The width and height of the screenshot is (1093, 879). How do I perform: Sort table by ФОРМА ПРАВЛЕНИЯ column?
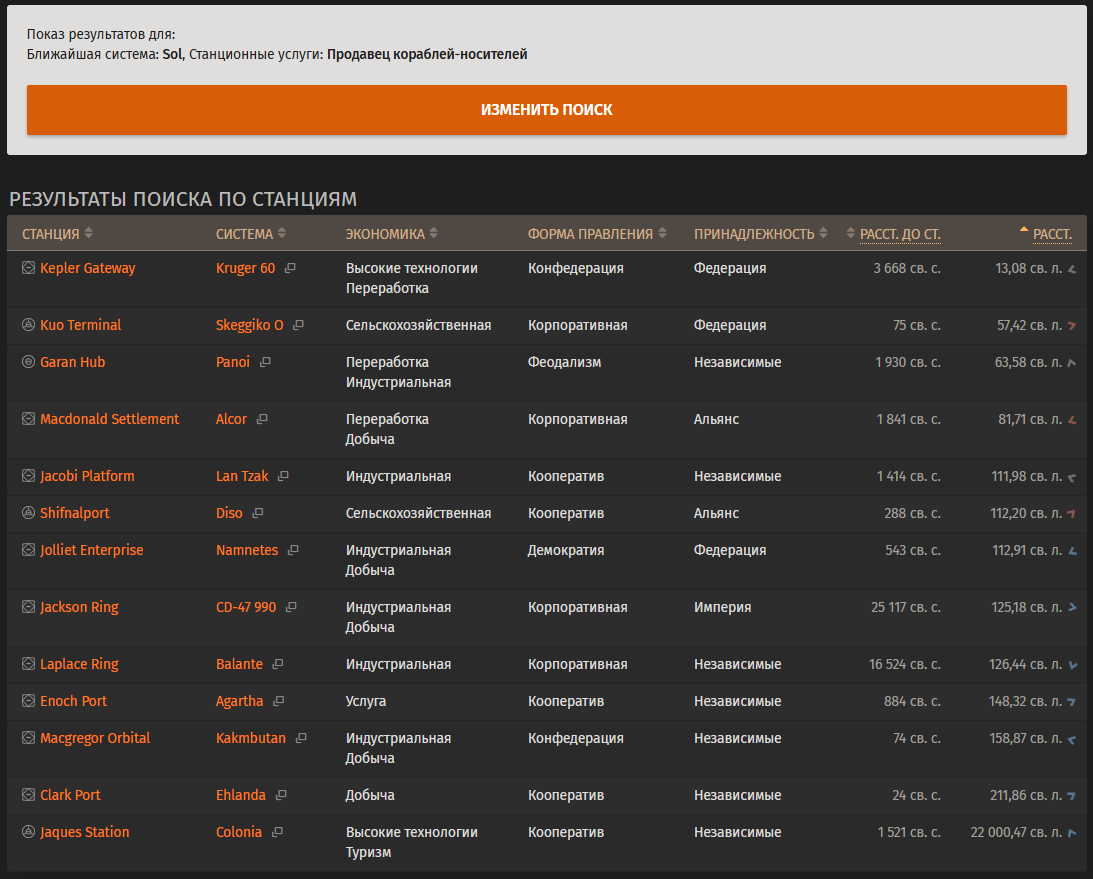[x=597, y=234]
